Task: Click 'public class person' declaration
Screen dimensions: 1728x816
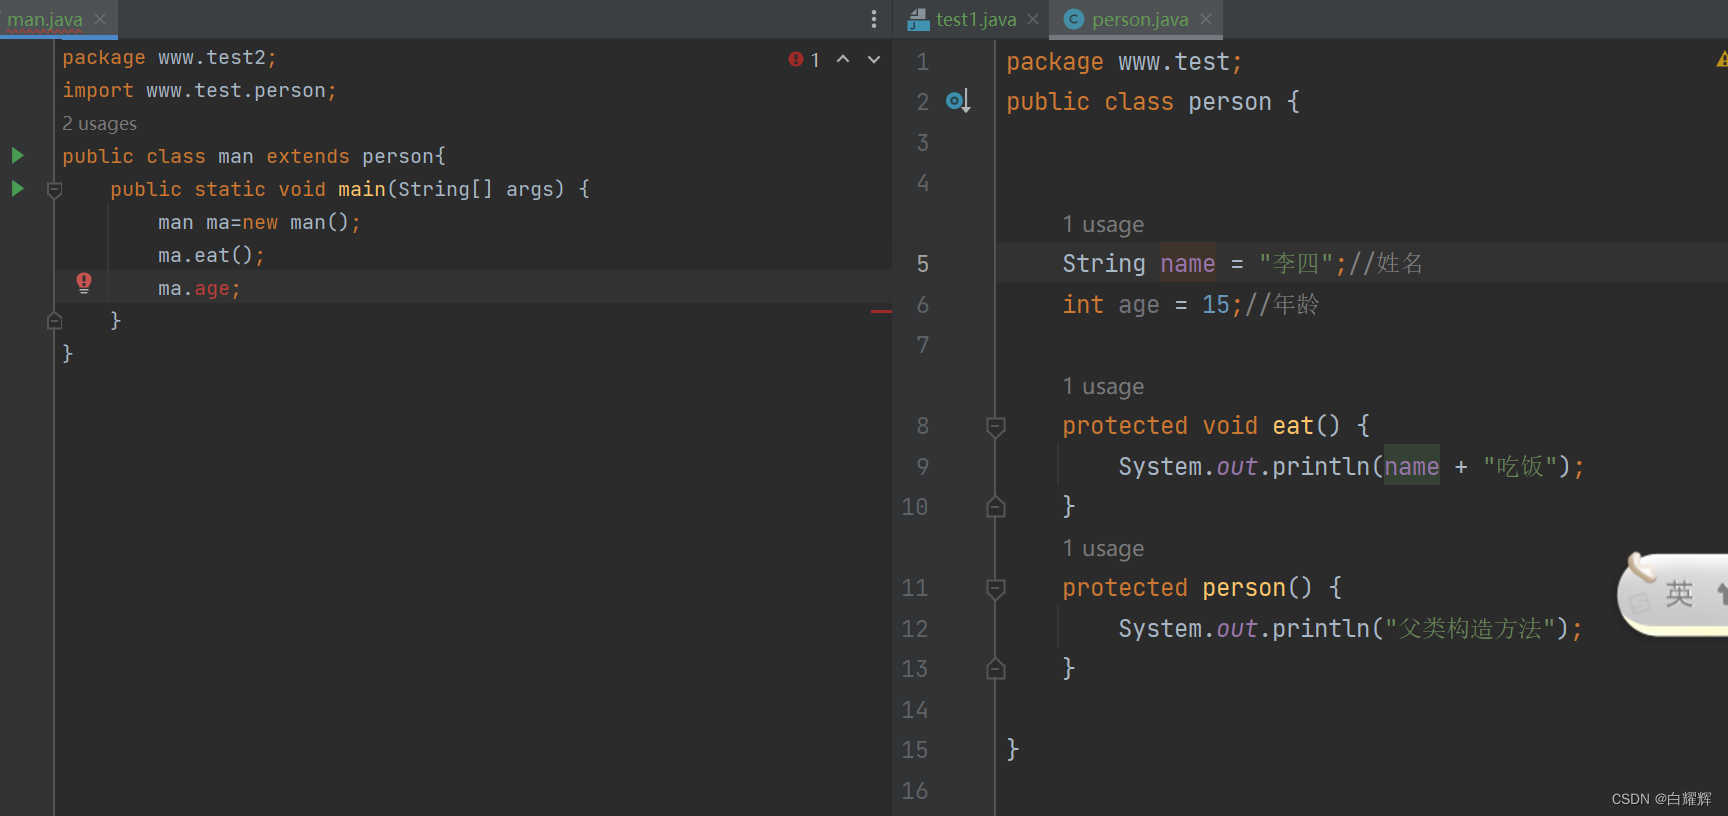Action: point(1139,102)
